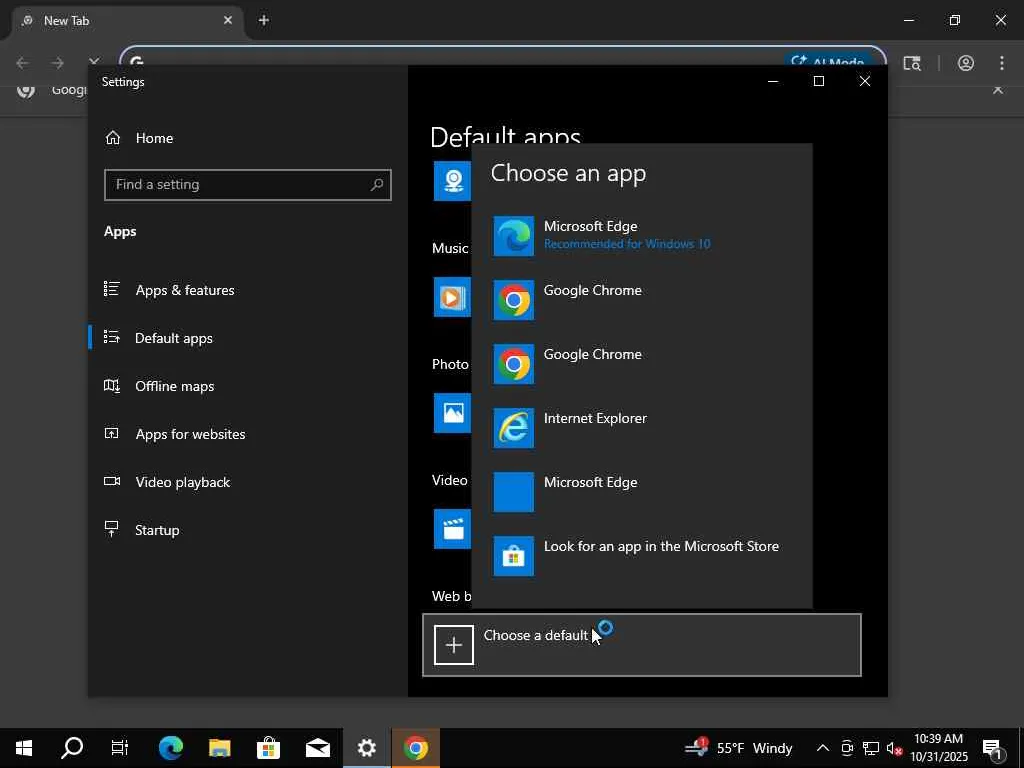Close the New Tab tab in Chrome
This screenshot has width=1024, height=768.
228,20
